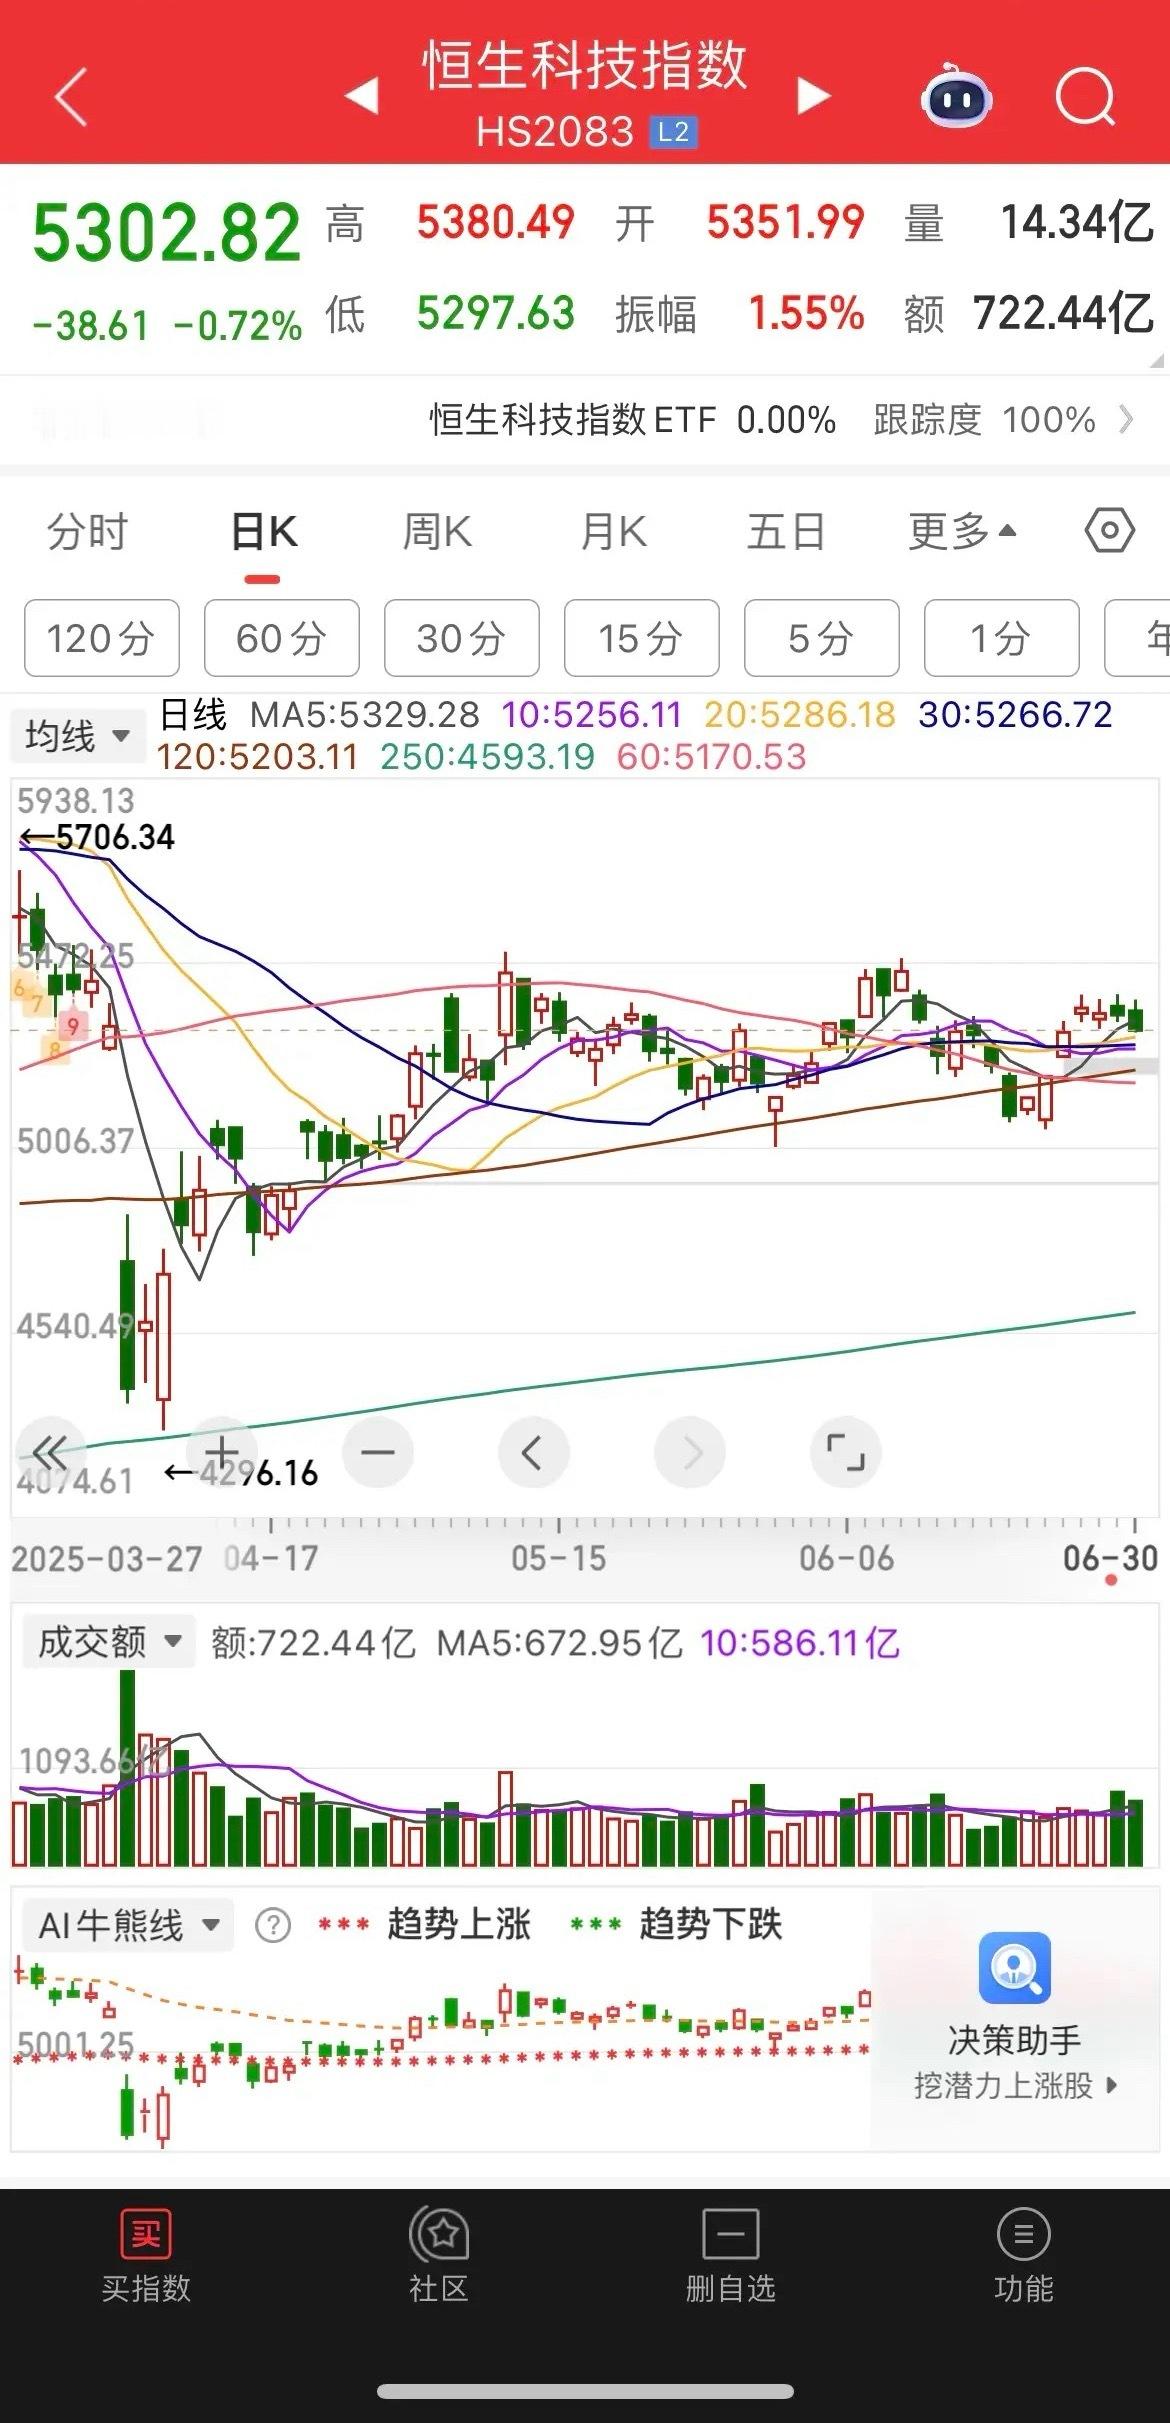Screen dimensions: 1170x2423
Task: Open AI牛熊线 help question mark
Action: (272, 1925)
